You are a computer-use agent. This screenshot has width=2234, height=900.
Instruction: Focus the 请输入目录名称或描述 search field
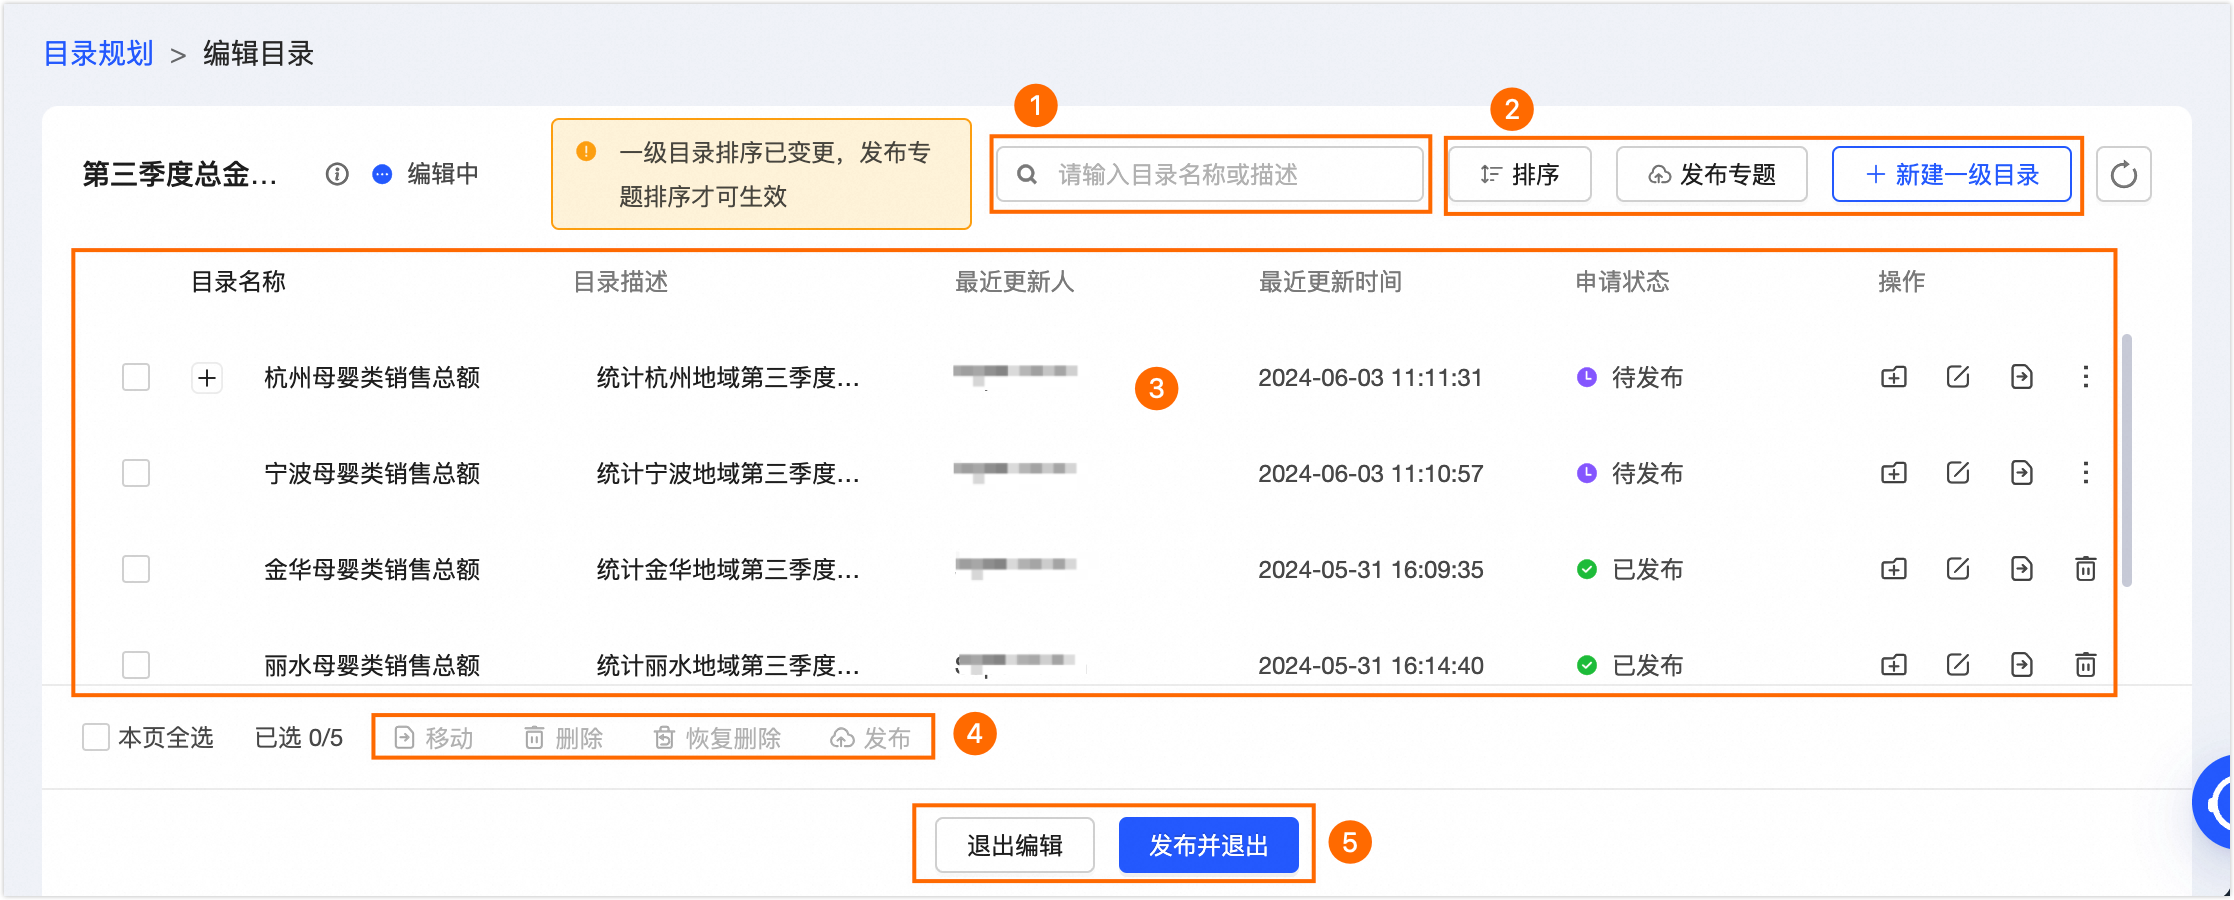click(1210, 175)
